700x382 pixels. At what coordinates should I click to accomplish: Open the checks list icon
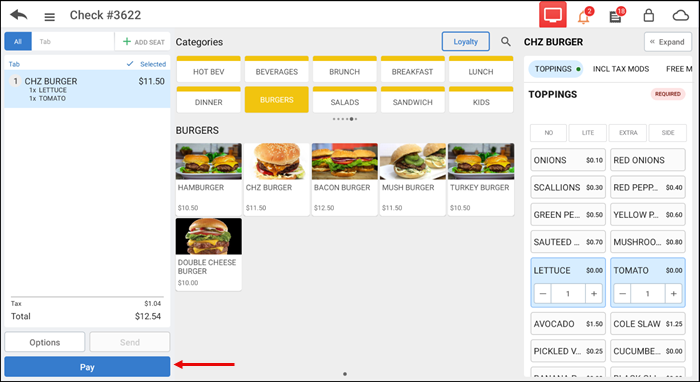[615, 17]
